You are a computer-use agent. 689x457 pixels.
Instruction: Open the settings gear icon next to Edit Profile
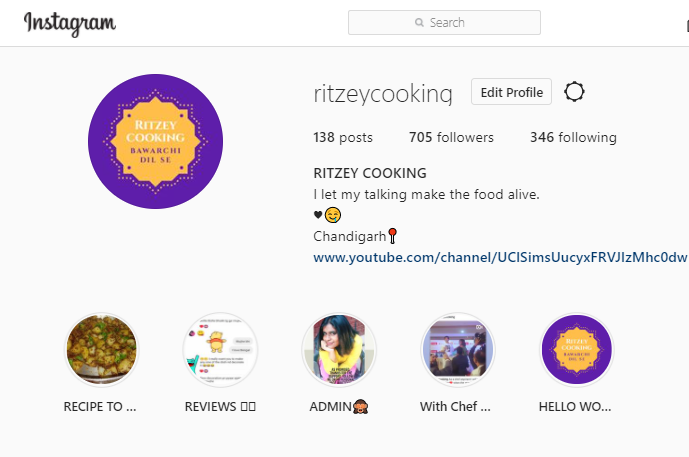[574, 92]
